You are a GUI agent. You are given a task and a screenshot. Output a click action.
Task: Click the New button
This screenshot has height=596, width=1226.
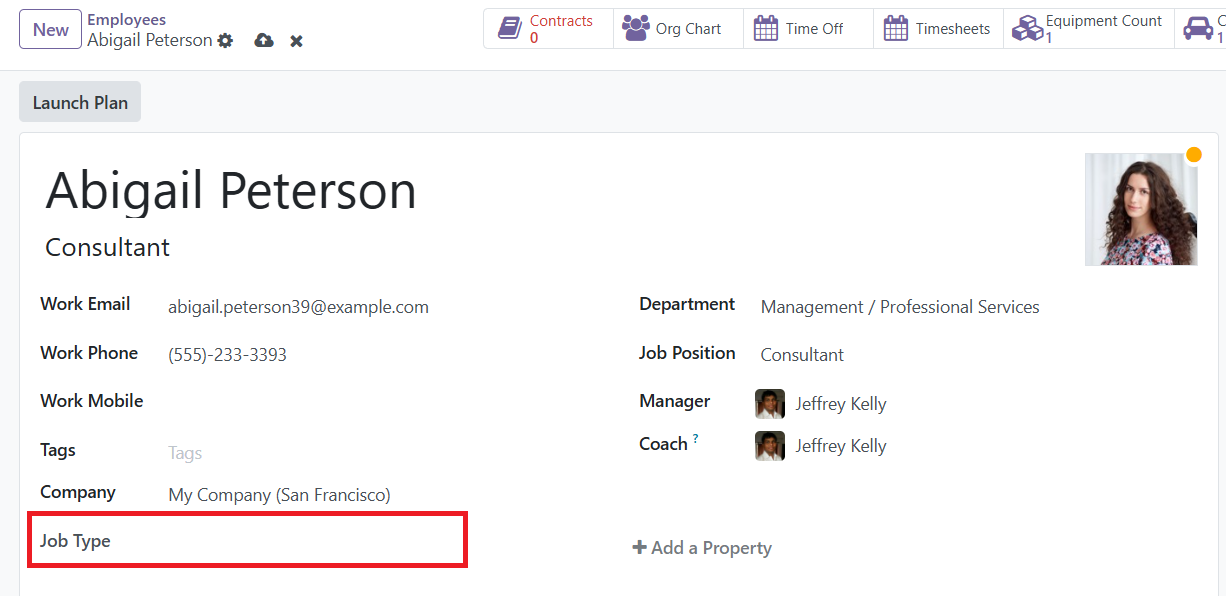point(51,30)
